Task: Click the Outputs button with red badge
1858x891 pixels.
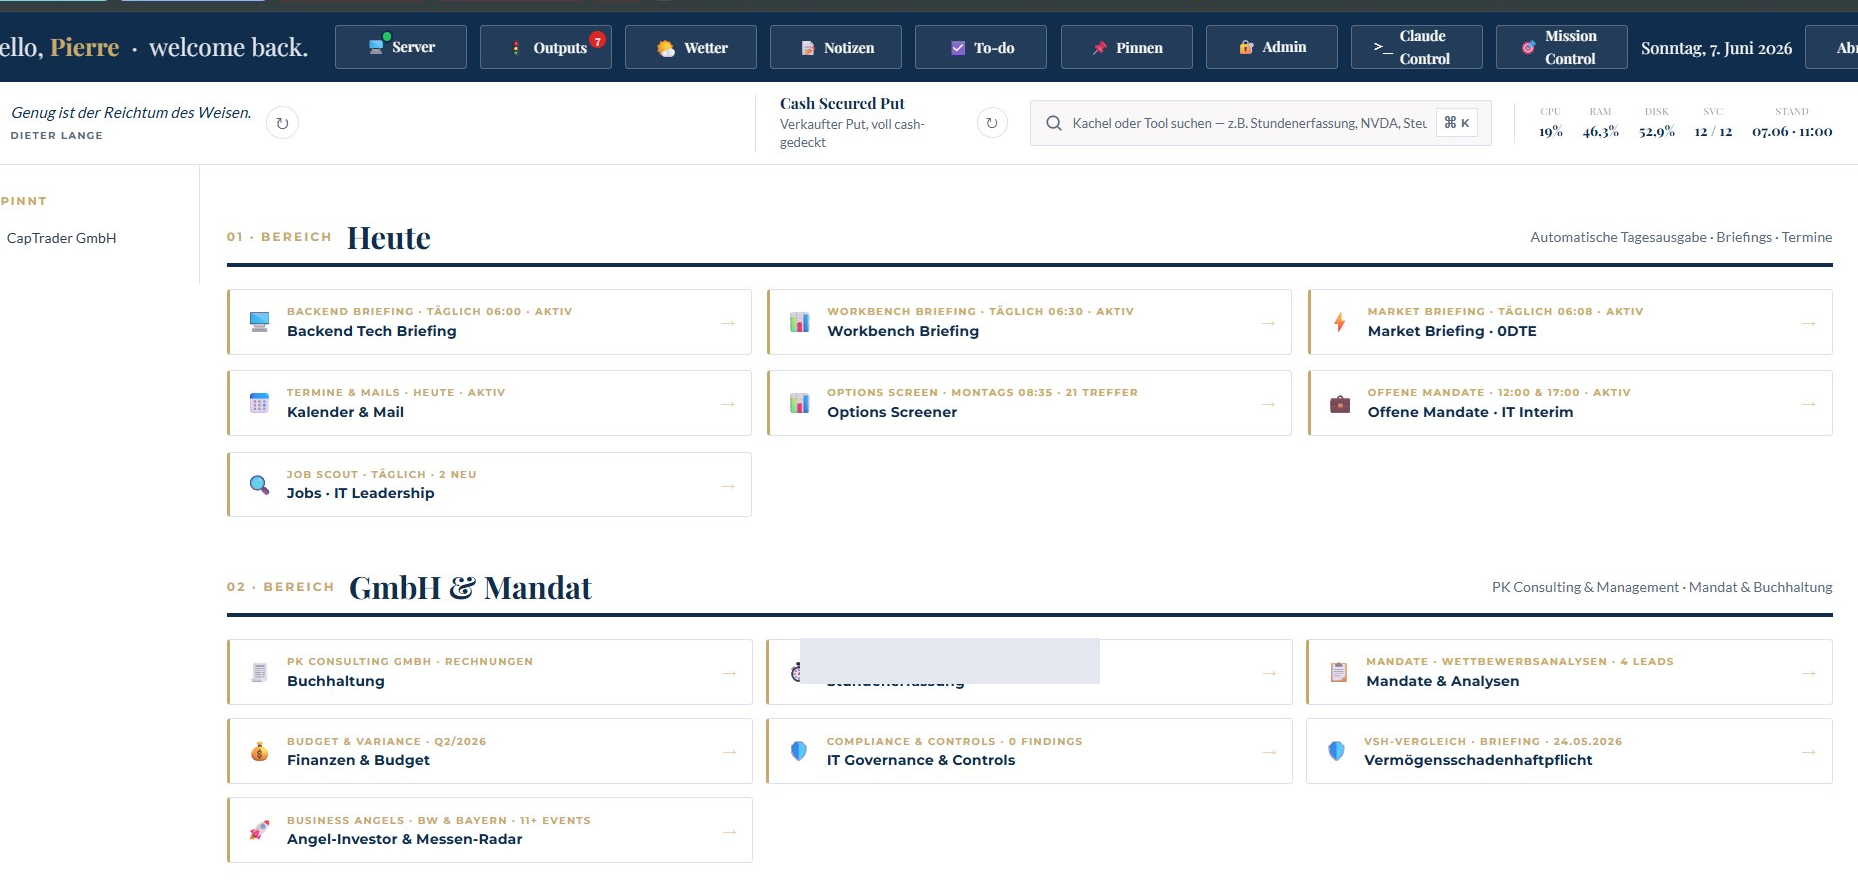Action: pos(546,47)
